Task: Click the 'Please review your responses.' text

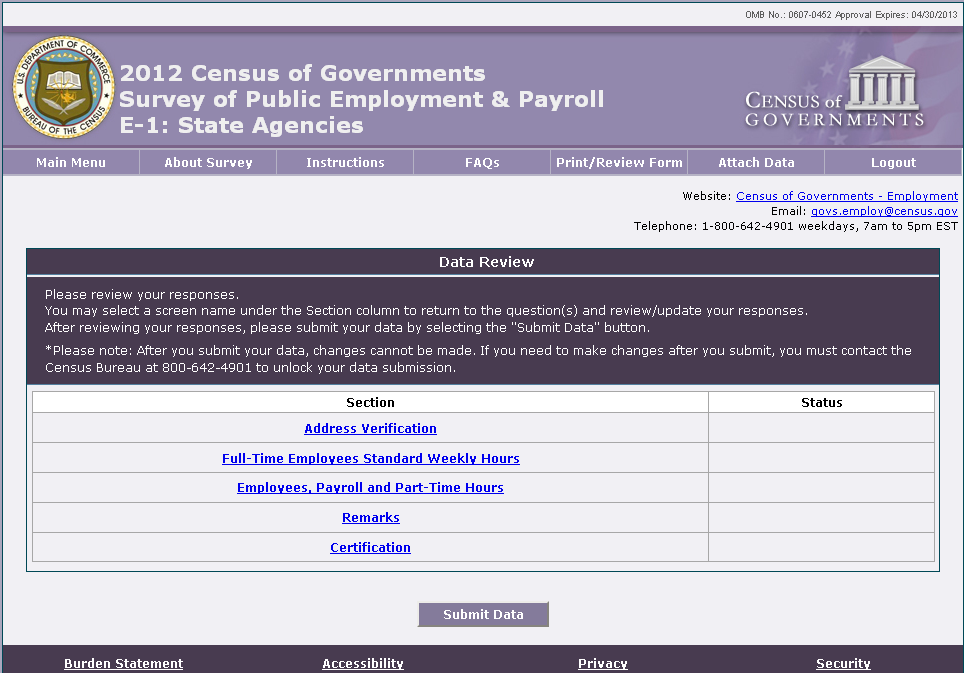Action: pos(142,294)
